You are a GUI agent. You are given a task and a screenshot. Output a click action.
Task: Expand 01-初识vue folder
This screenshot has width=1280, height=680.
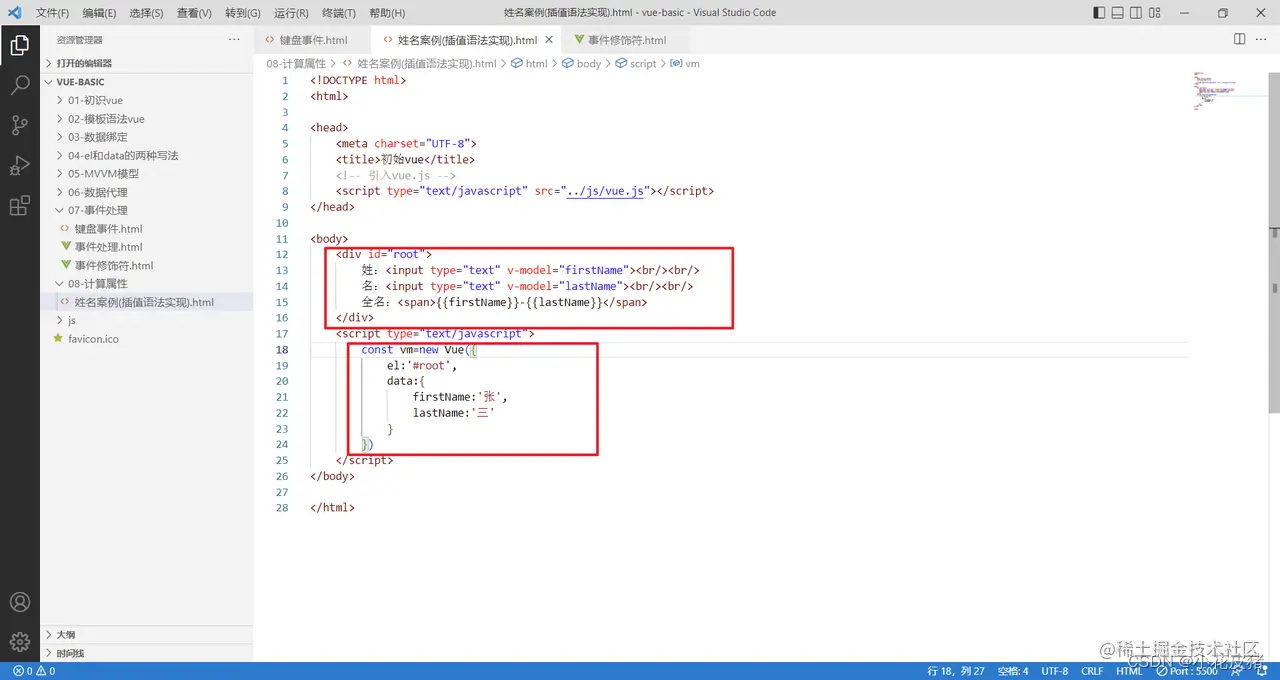(147, 100)
